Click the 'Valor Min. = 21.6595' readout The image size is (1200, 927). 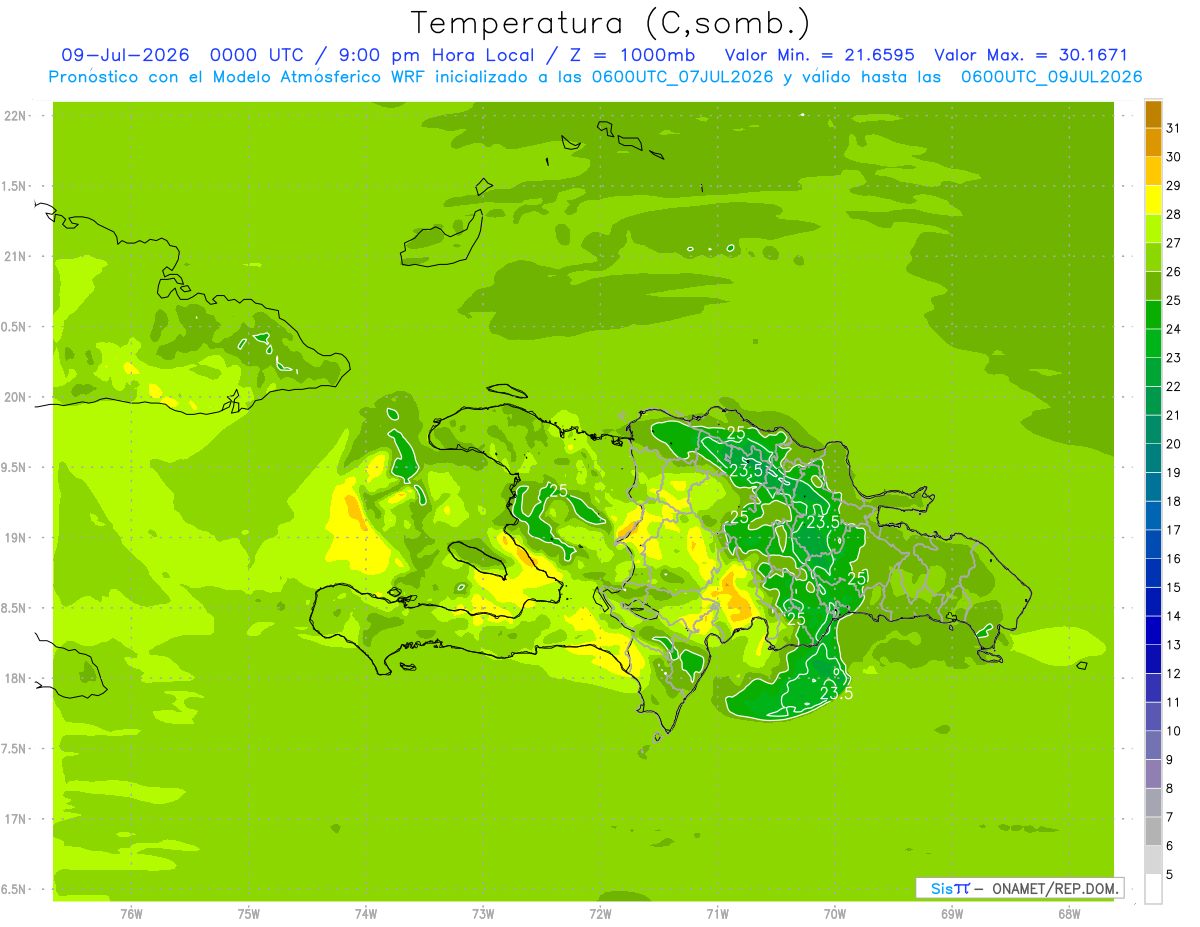click(818, 55)
